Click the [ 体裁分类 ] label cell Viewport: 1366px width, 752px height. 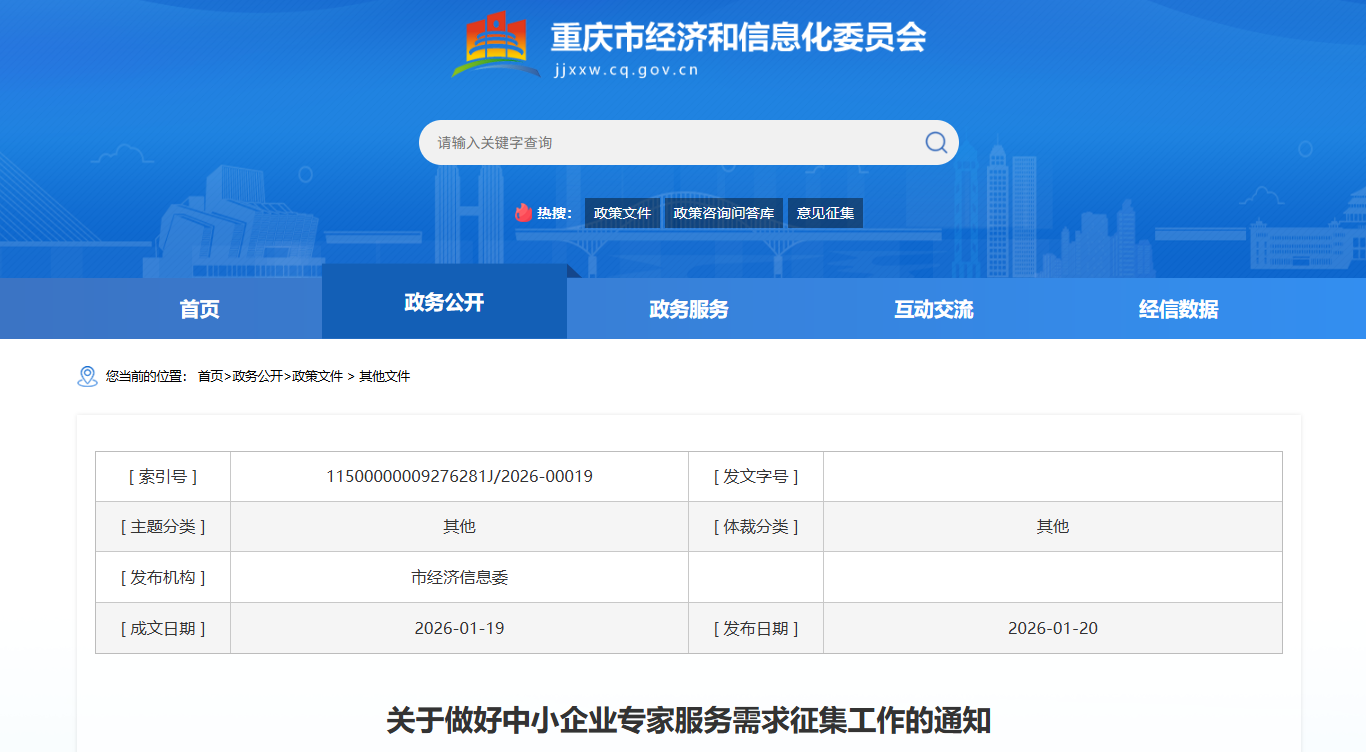(756, 527)
